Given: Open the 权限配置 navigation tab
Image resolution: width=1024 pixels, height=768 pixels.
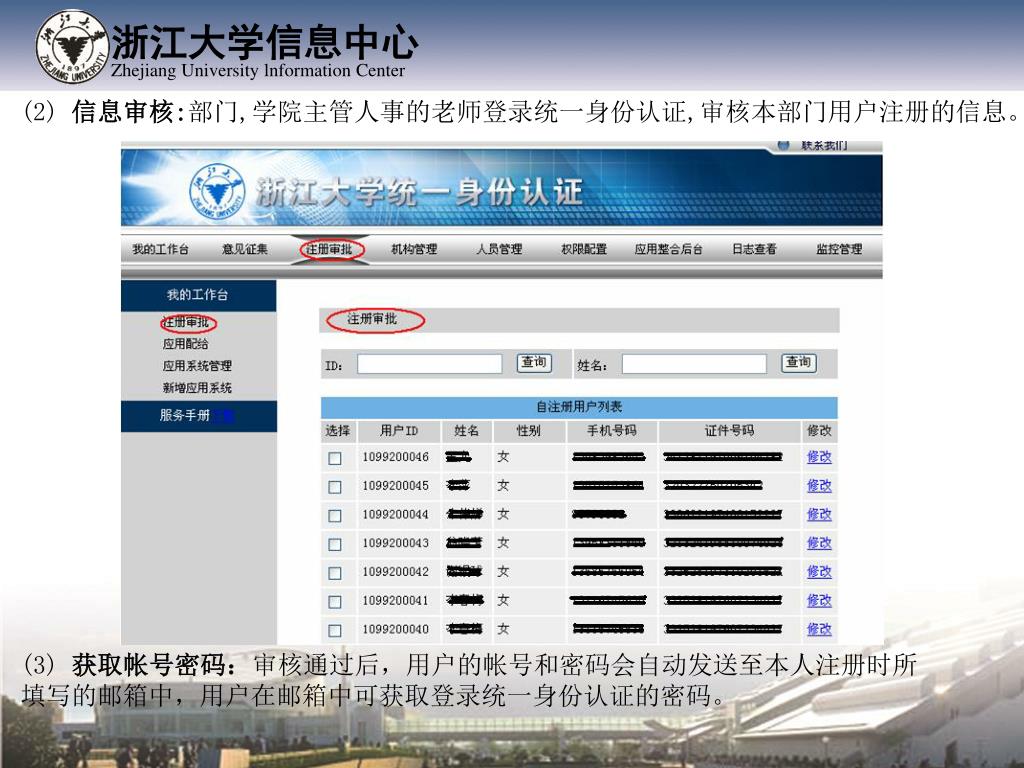Looking at the screenshot, I should tap(584, 249).
